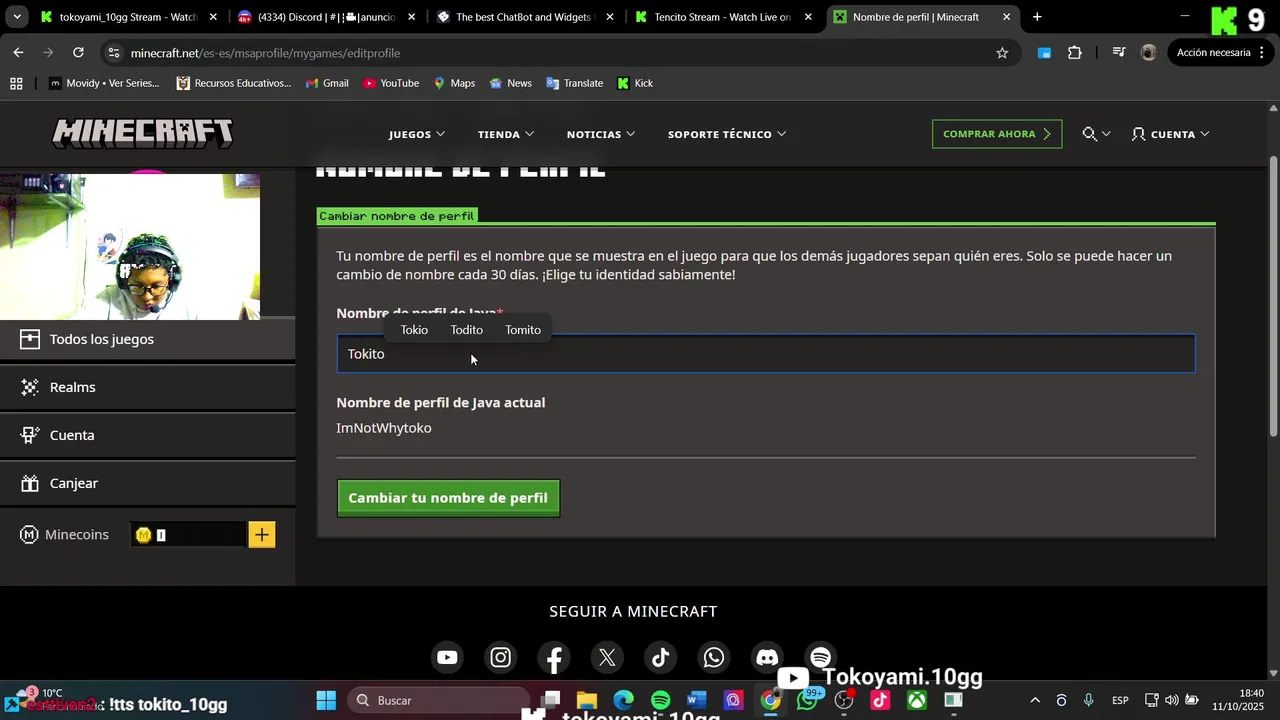Viewport: 1280px width, 720px height.
Task: Select Realms in the sidebar
Action: 147,387
